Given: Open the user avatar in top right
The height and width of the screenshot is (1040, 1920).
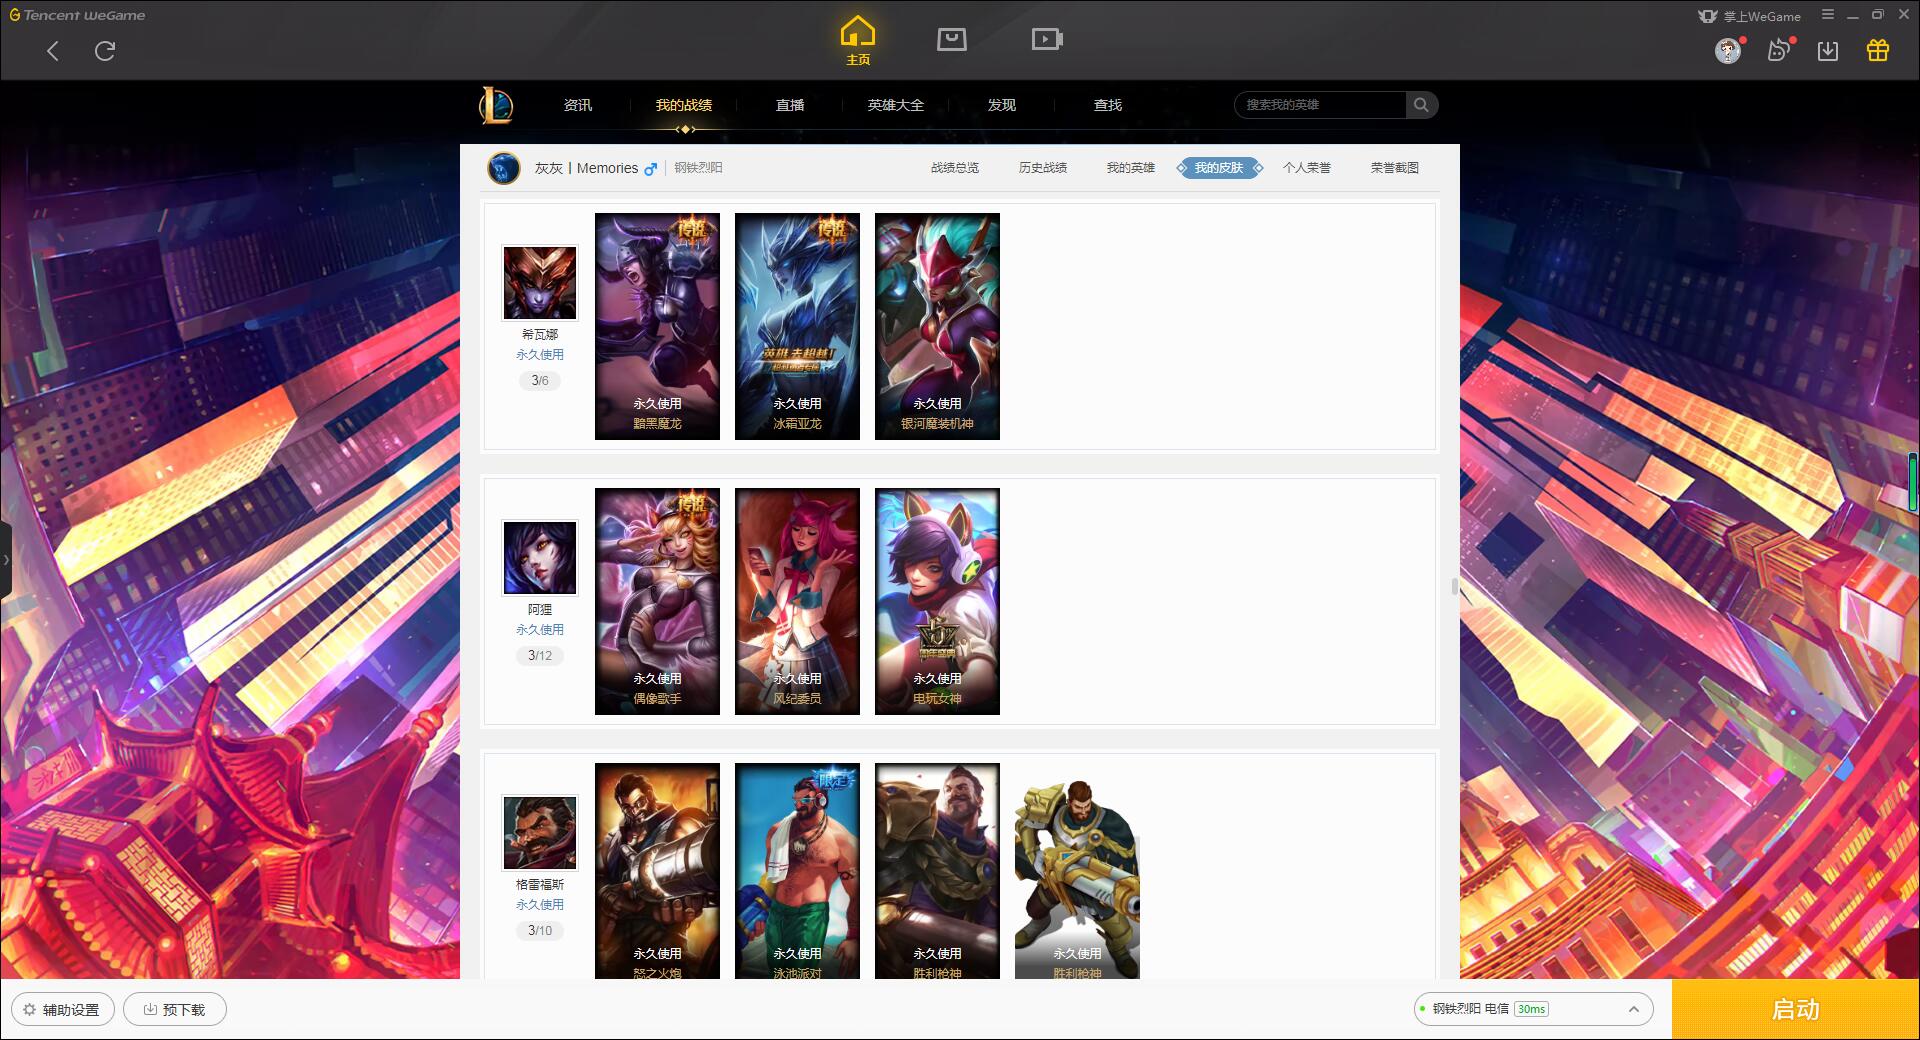Looking at the screenshot, I should (x=1727, y=50).
